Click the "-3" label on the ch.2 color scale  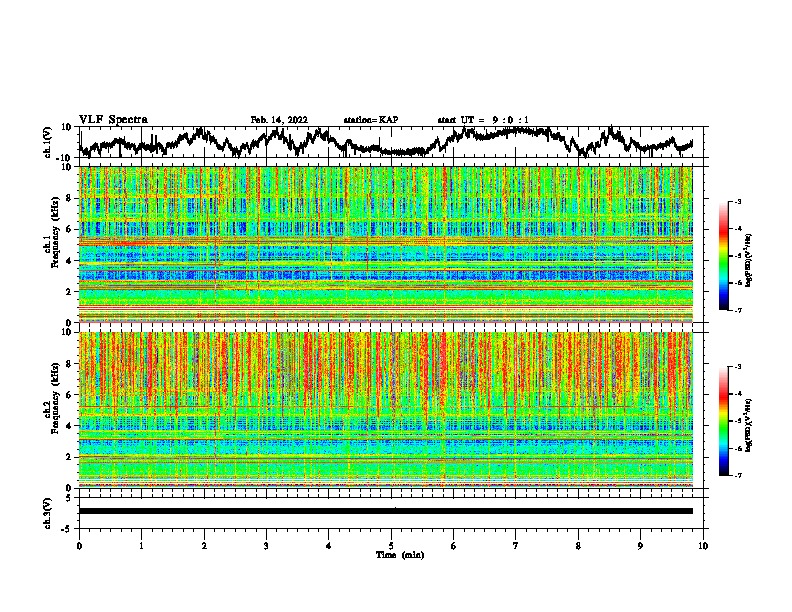click(737, 367)
